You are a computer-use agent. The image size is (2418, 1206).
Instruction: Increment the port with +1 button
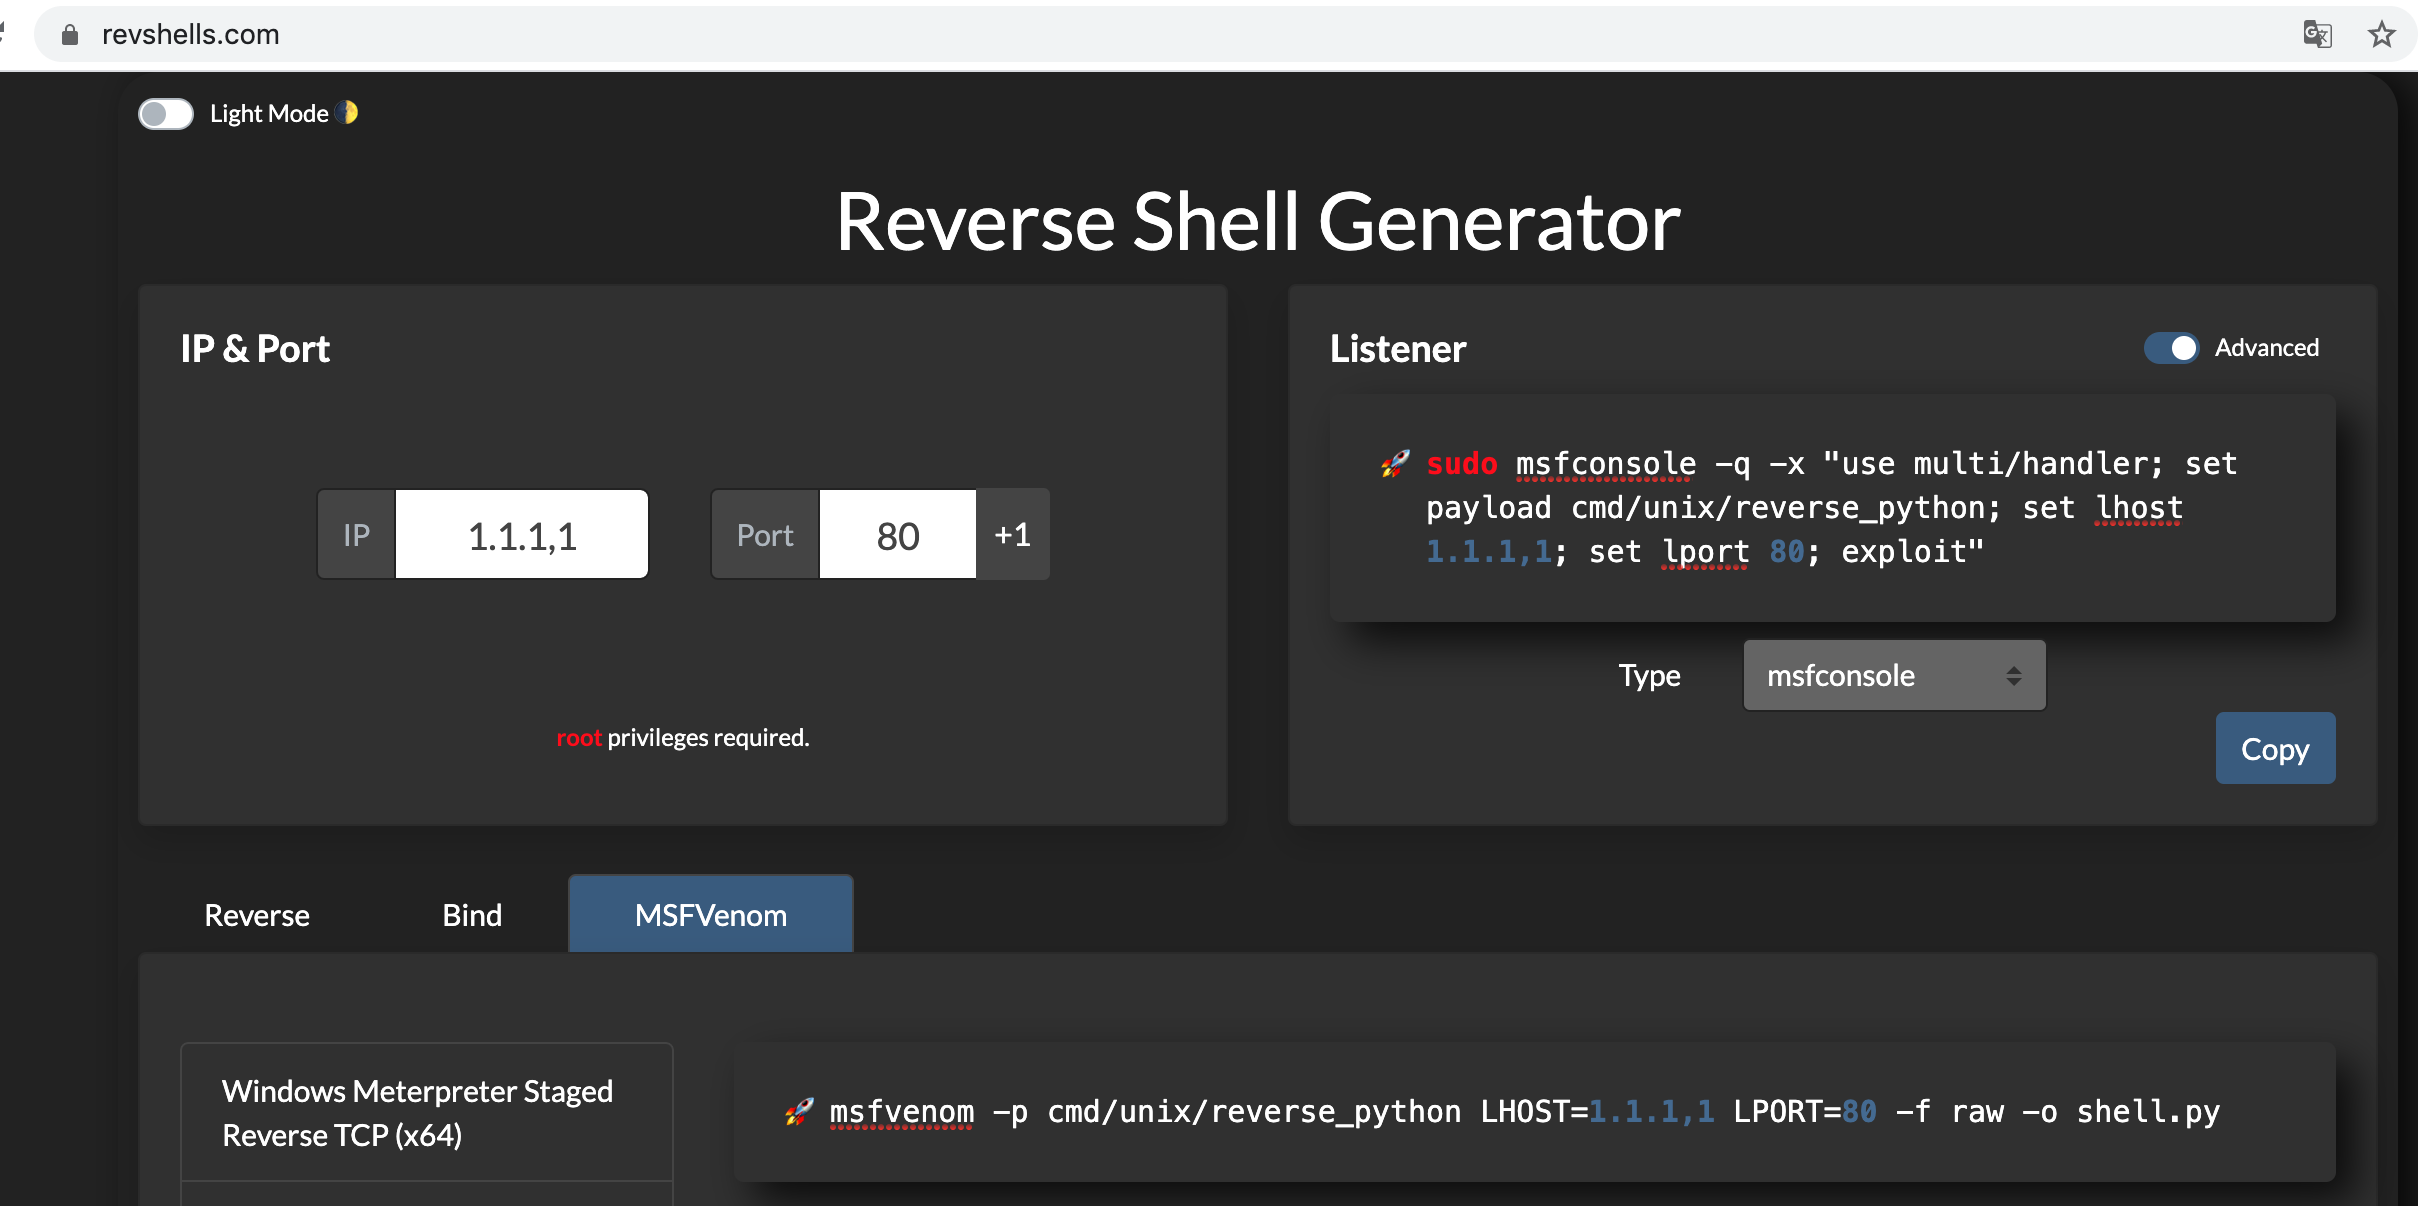point(1012,535)
